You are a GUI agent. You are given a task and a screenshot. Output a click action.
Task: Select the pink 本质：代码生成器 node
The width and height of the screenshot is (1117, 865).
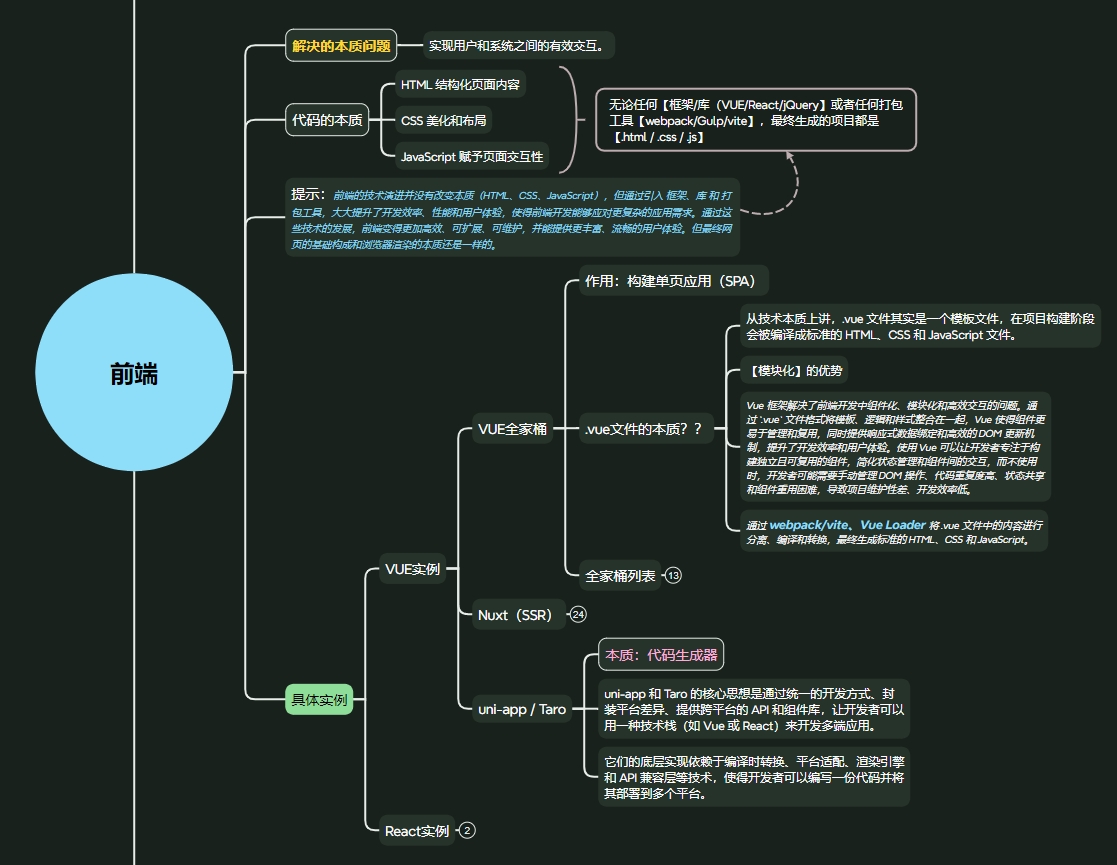(x=661, y=656)
